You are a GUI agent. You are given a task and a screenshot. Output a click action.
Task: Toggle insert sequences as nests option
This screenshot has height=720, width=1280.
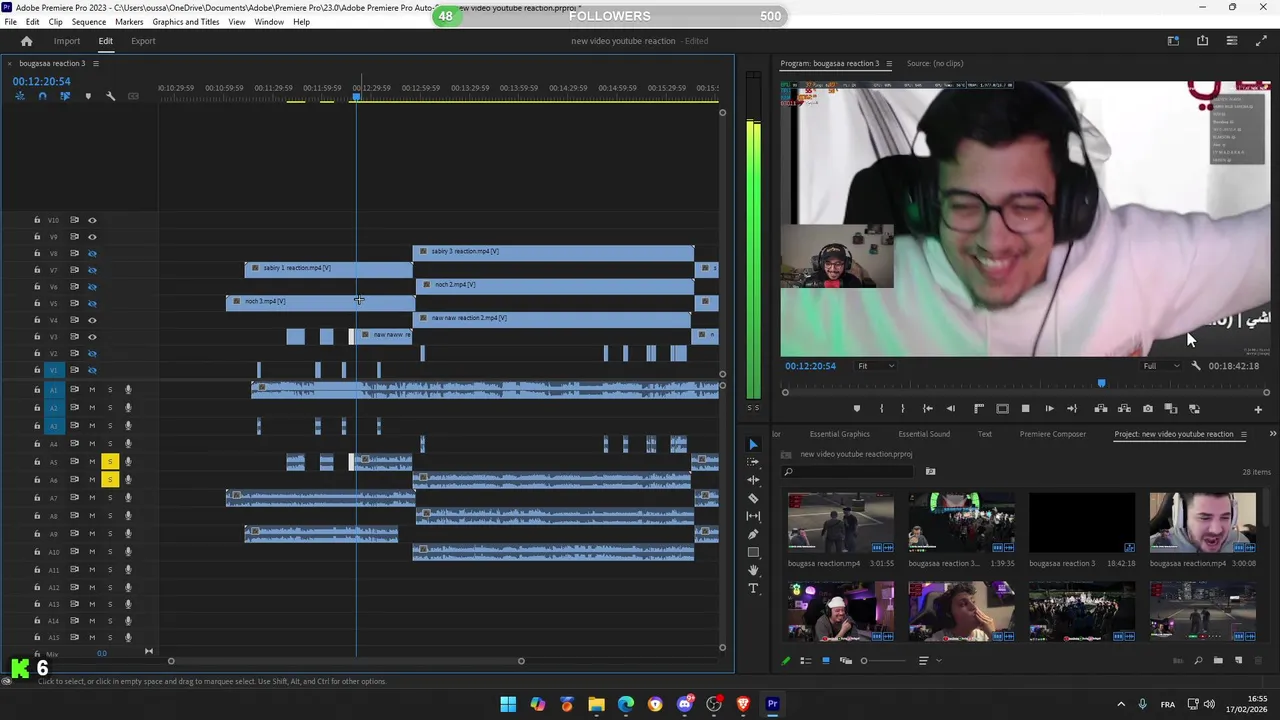19,96
